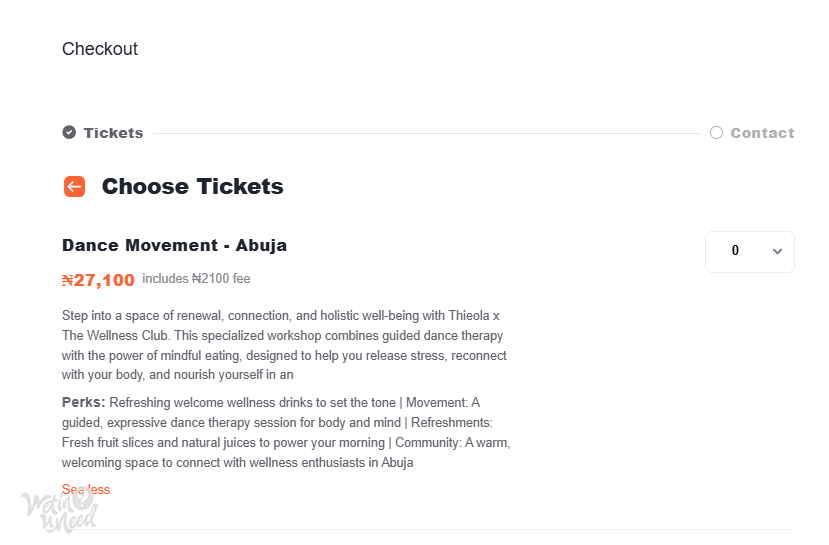Select the Contact step empty circle
829x545 pixels.
tap(716, 133)
